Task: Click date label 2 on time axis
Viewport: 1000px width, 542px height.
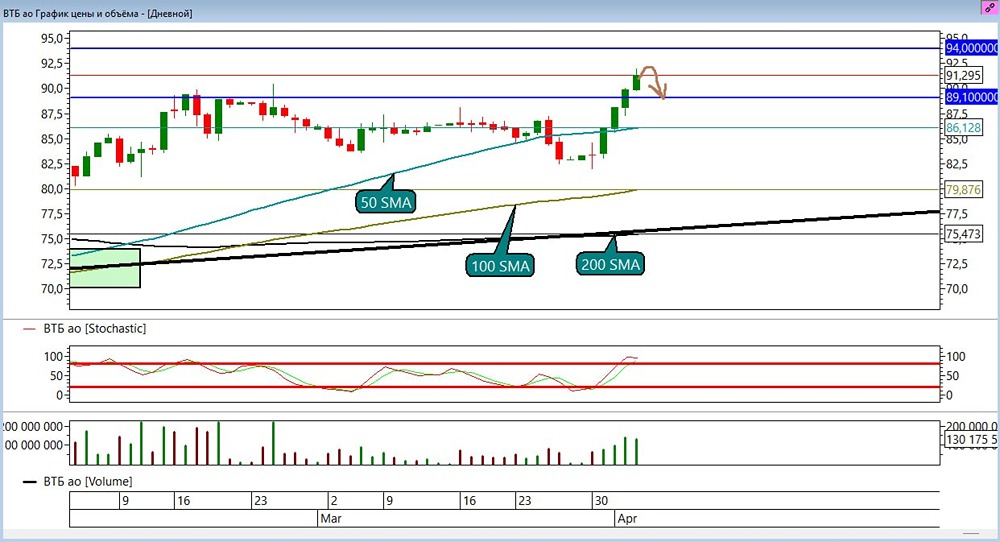Action: (334, 501)
